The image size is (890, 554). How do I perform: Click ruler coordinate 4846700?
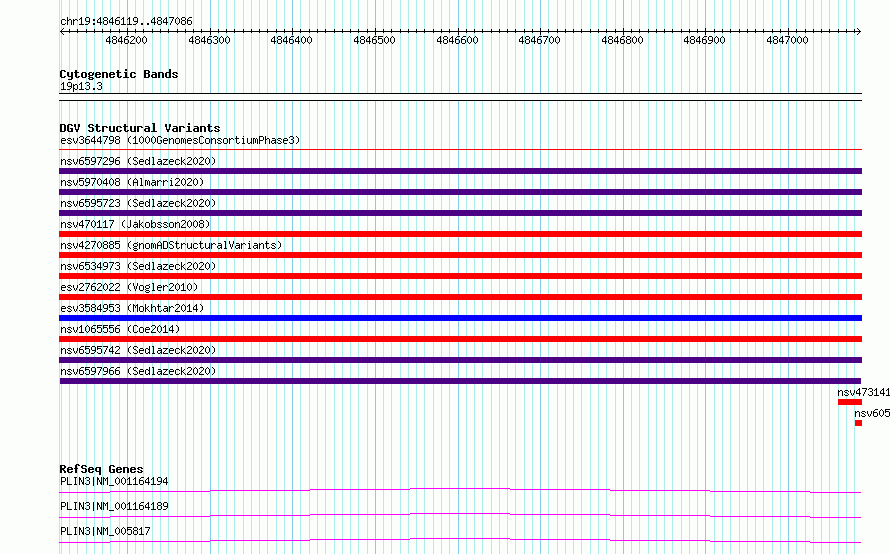pyautogui.click(x=539, y=40)
